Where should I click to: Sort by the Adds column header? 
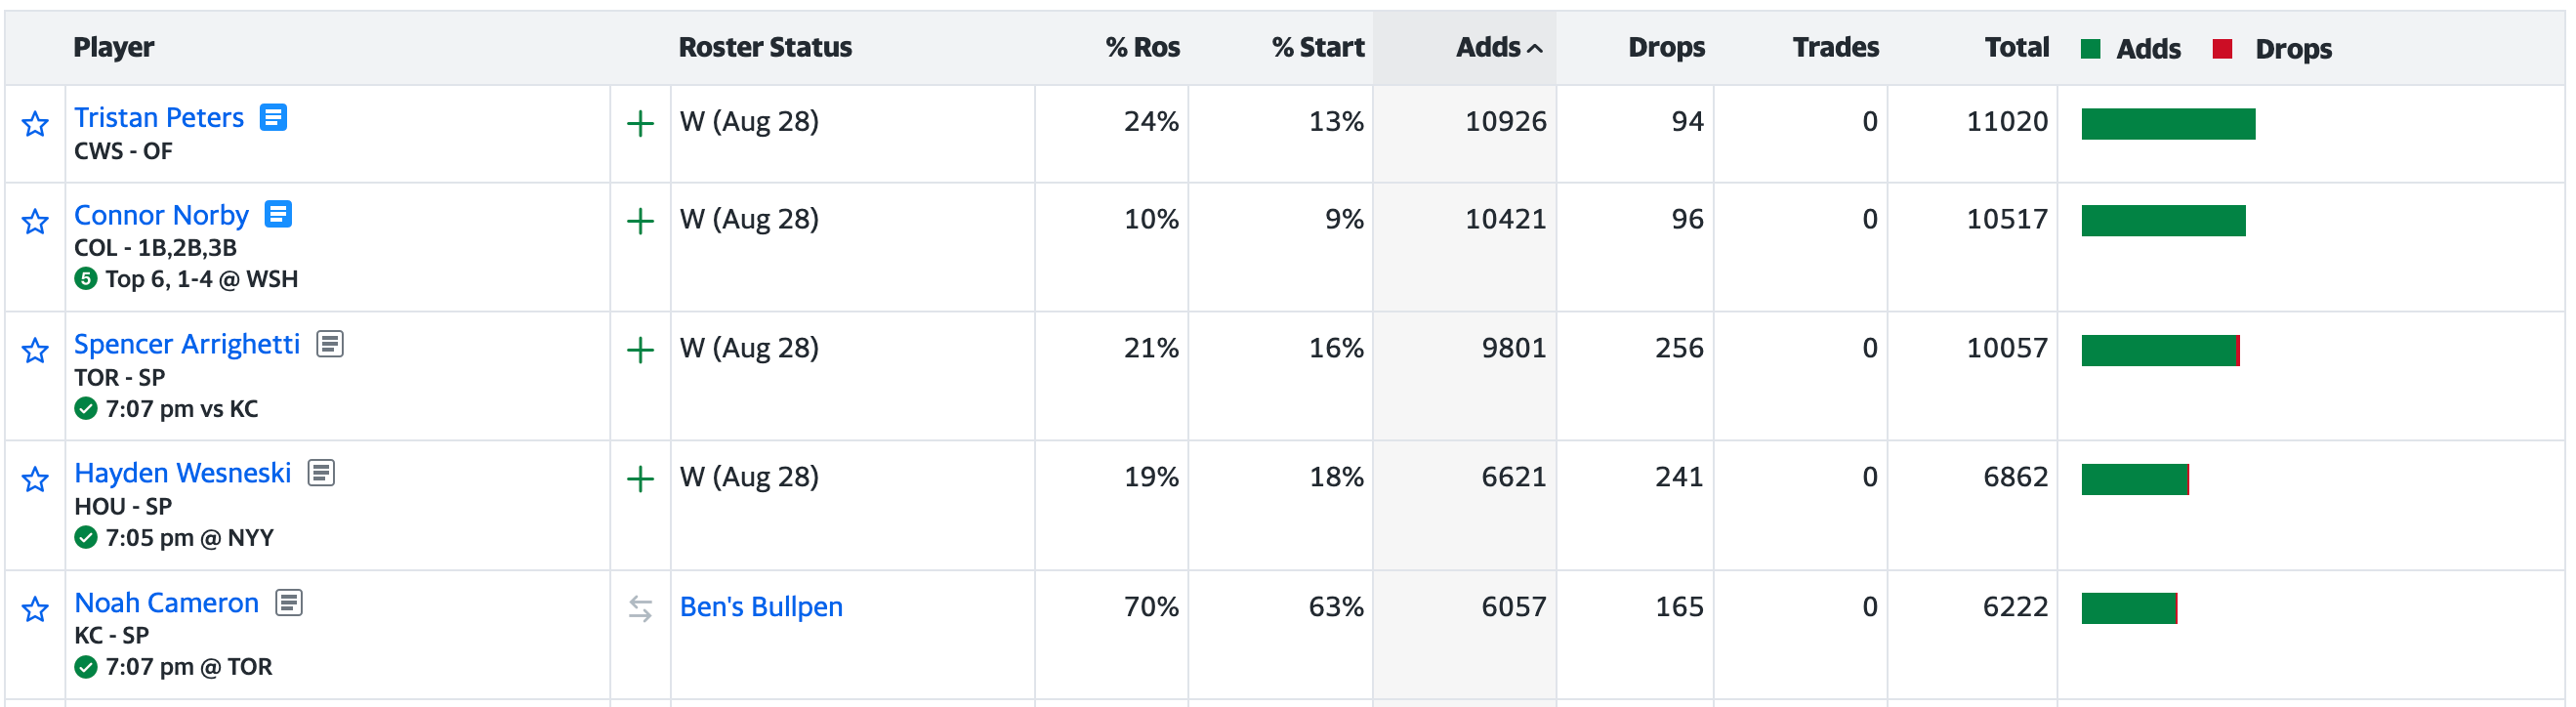click(x=1498, y=47)
